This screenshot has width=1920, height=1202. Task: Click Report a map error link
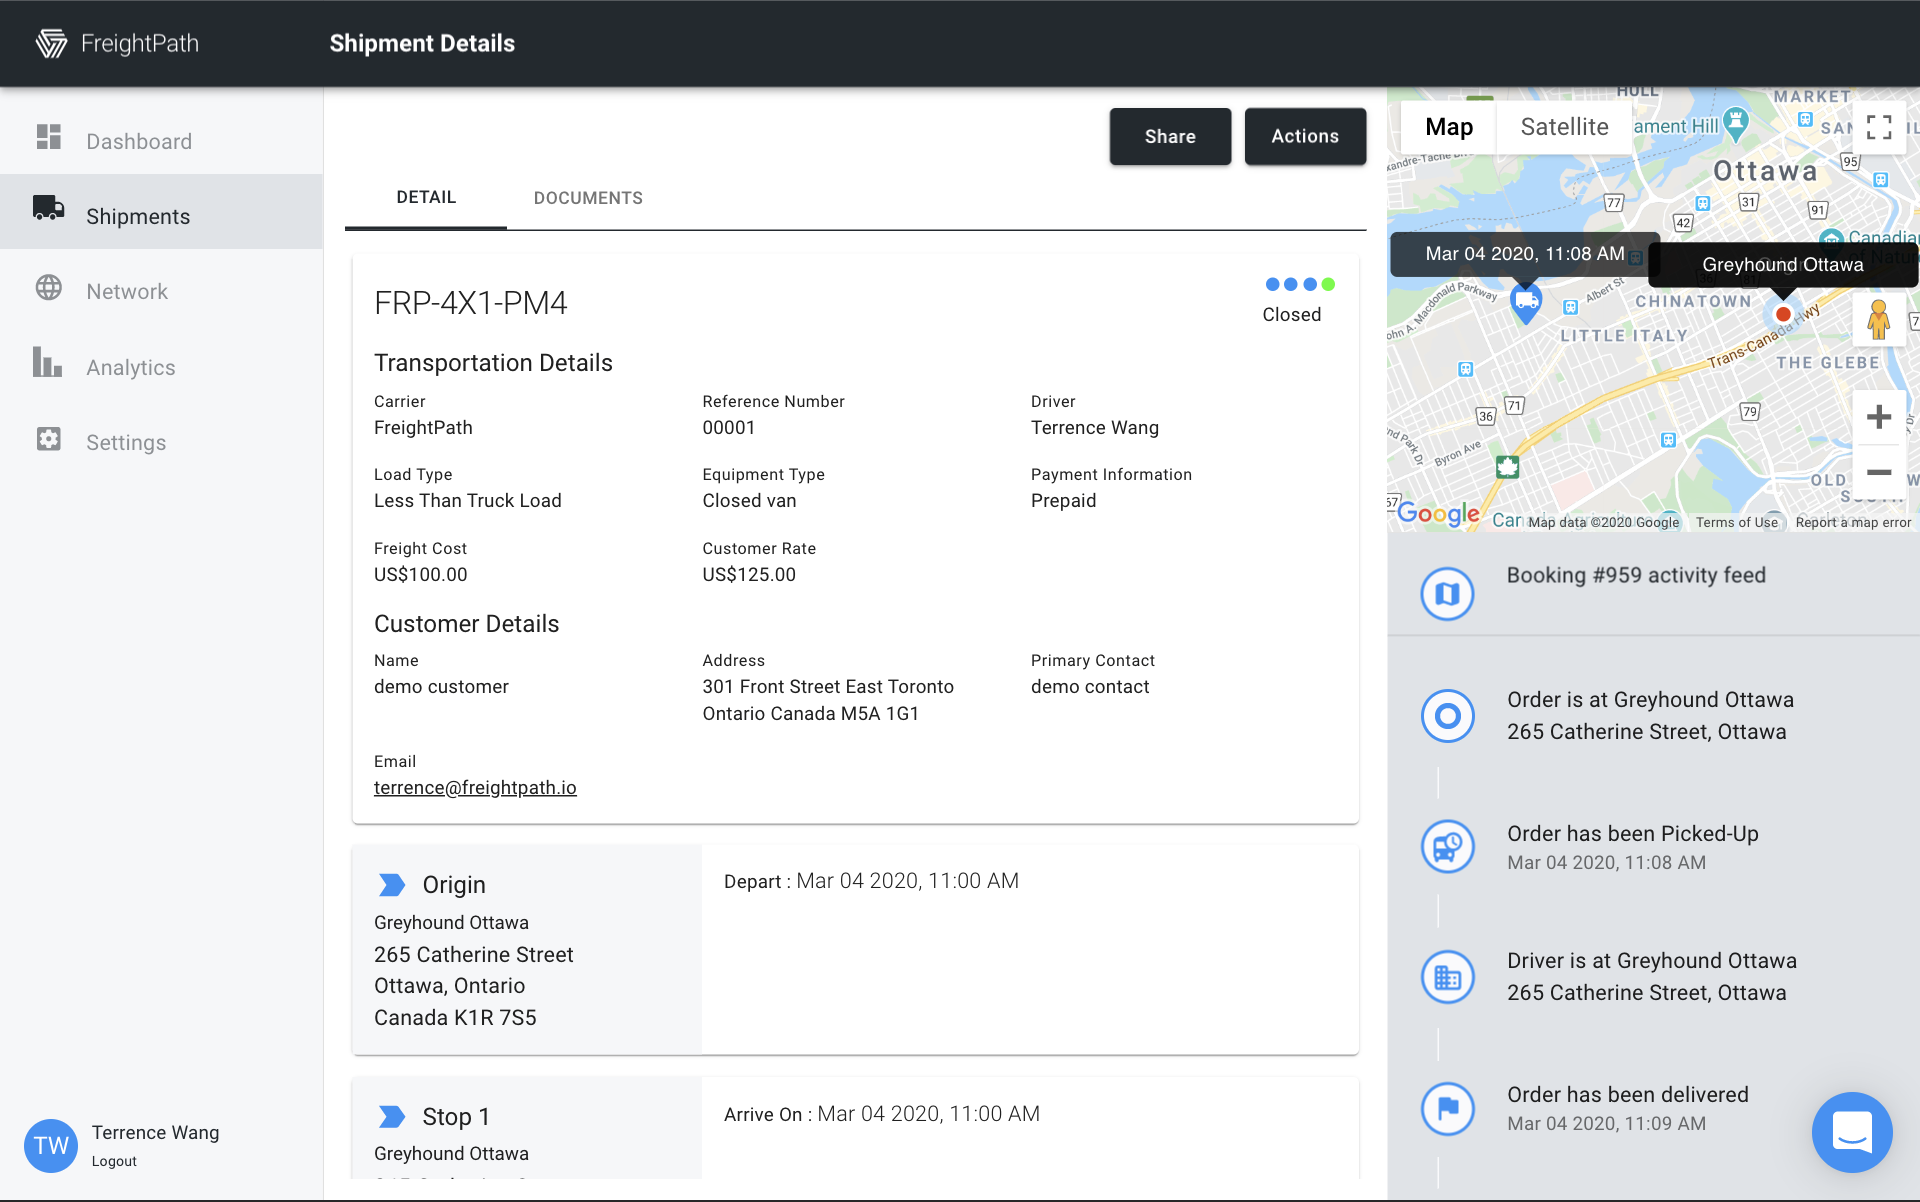coord(1853,522)
